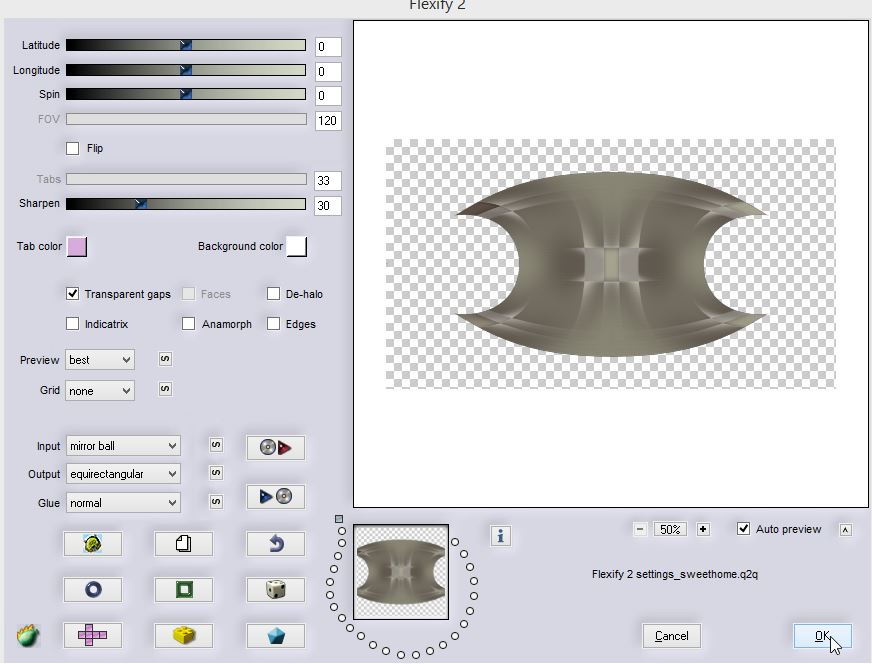Pick the Tab color swatch

[76, 247]
